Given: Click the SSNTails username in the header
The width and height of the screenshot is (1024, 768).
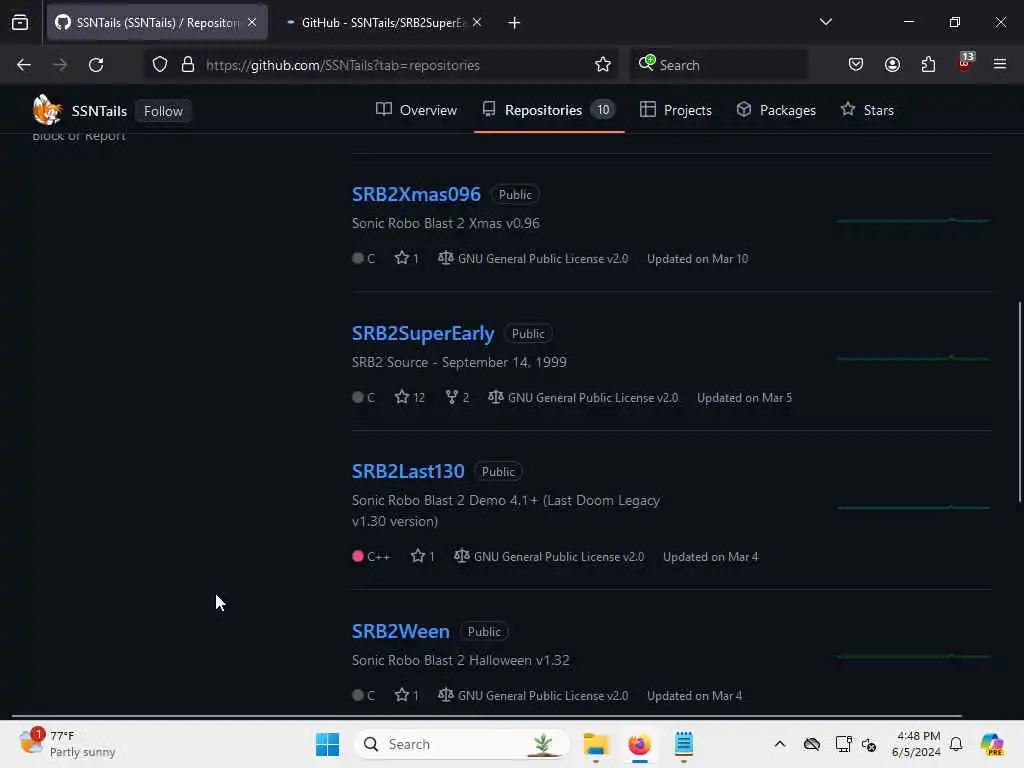Looking at the screenshot, I should (99, 111).
